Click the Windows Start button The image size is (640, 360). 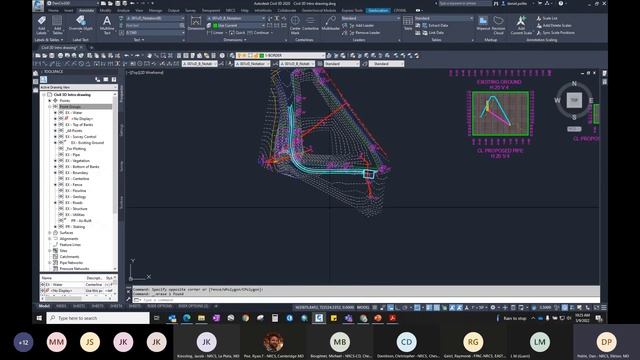(x=39, y=318)
